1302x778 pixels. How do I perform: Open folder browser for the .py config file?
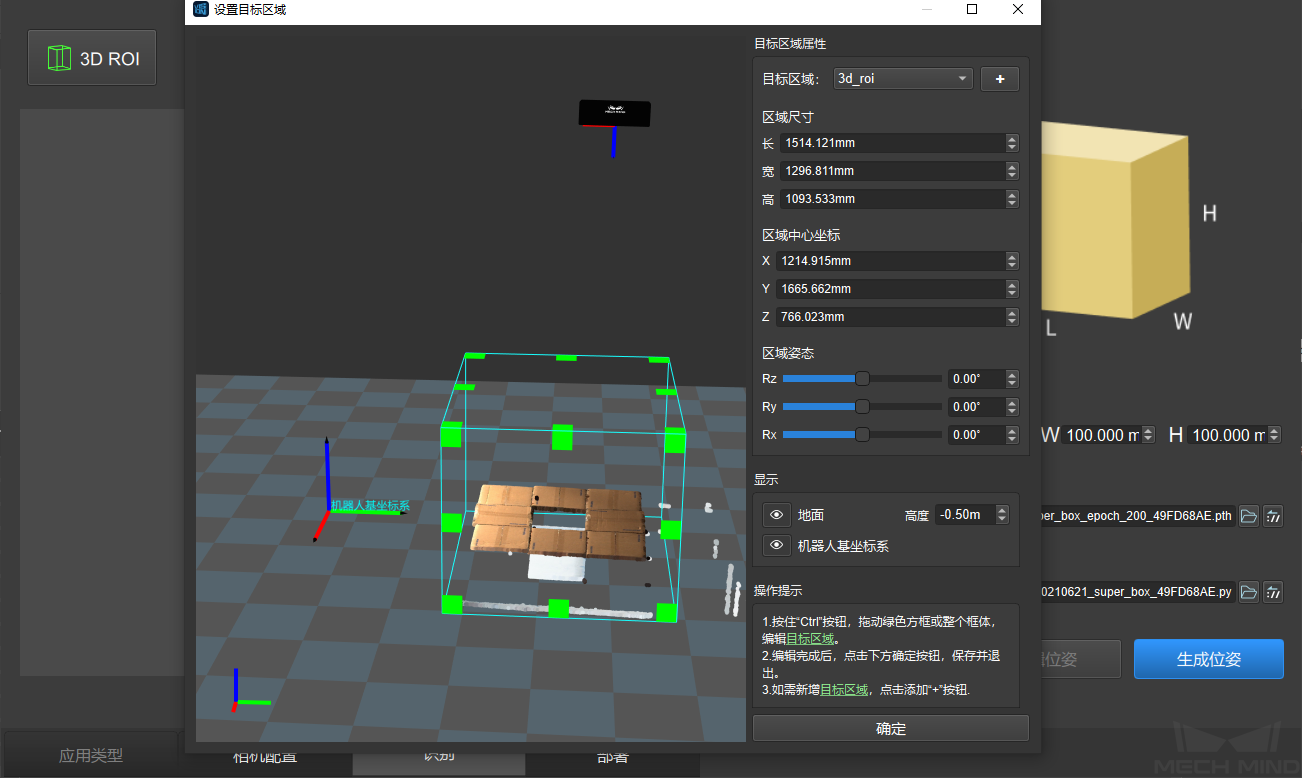[x=1249, y=592]
